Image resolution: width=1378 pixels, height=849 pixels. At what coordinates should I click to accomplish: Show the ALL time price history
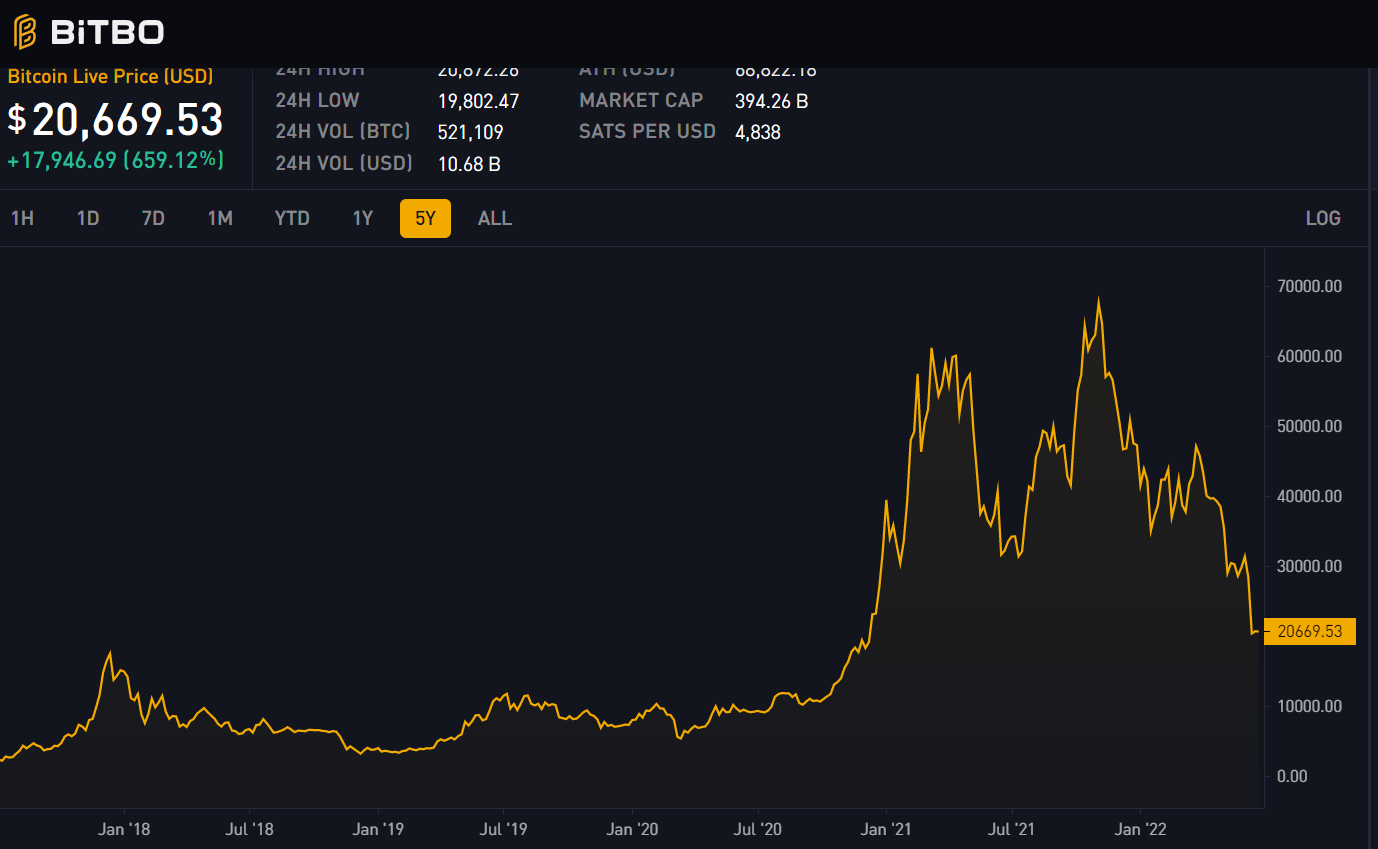point(495,218)
